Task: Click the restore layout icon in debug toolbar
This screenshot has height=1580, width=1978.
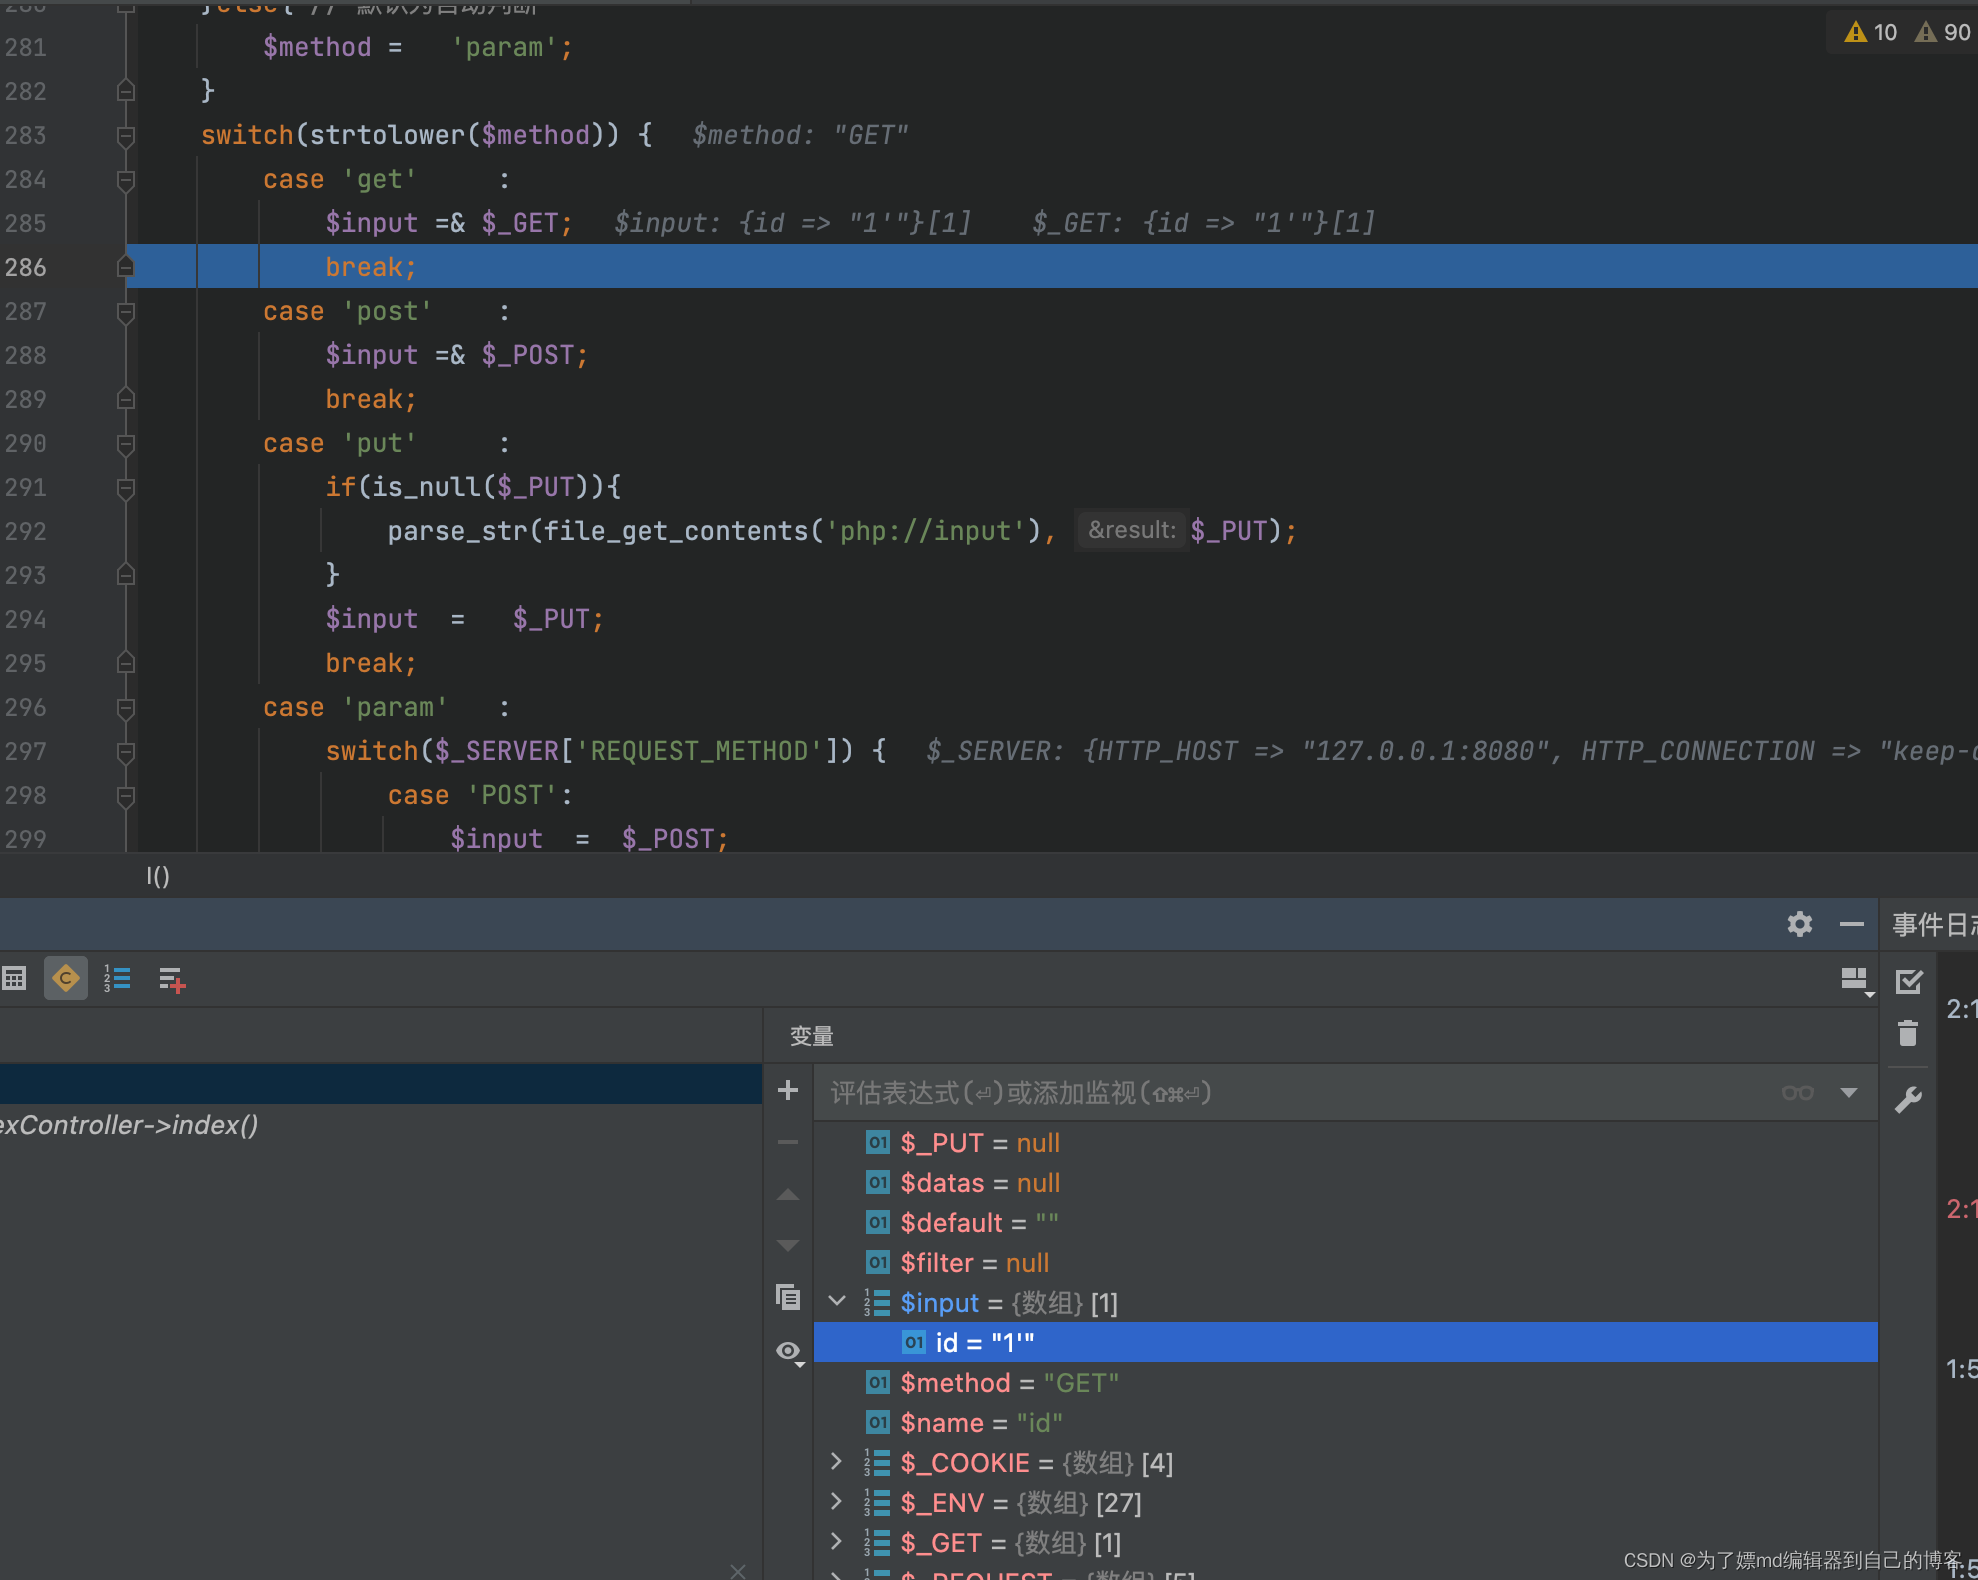Action: click(1855, 980)
